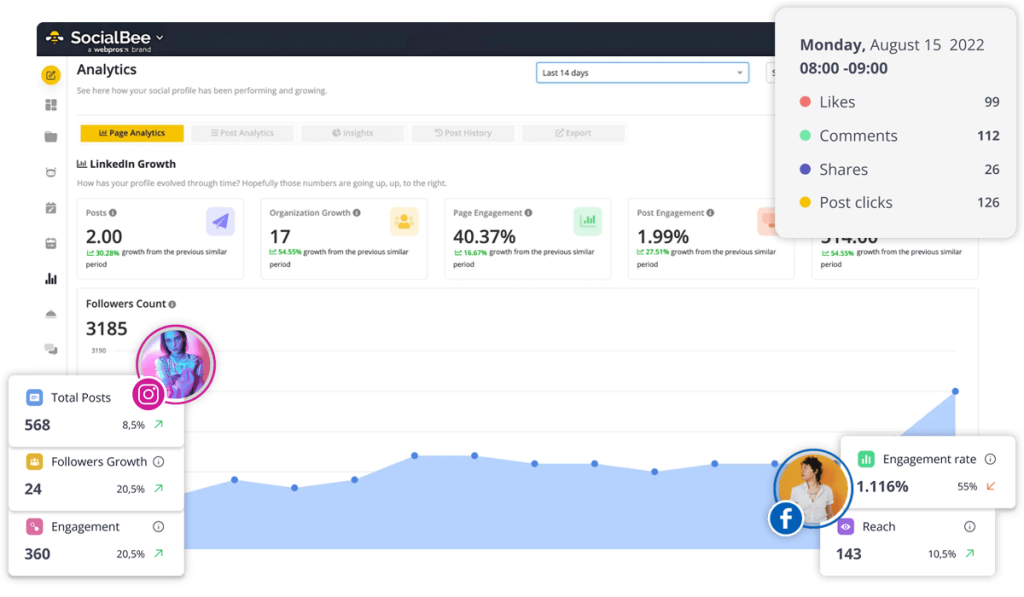The width and height of the screenshot is (1024, 597).
Task: Switch to the Post Analytics tab
Action: [242, 133]
